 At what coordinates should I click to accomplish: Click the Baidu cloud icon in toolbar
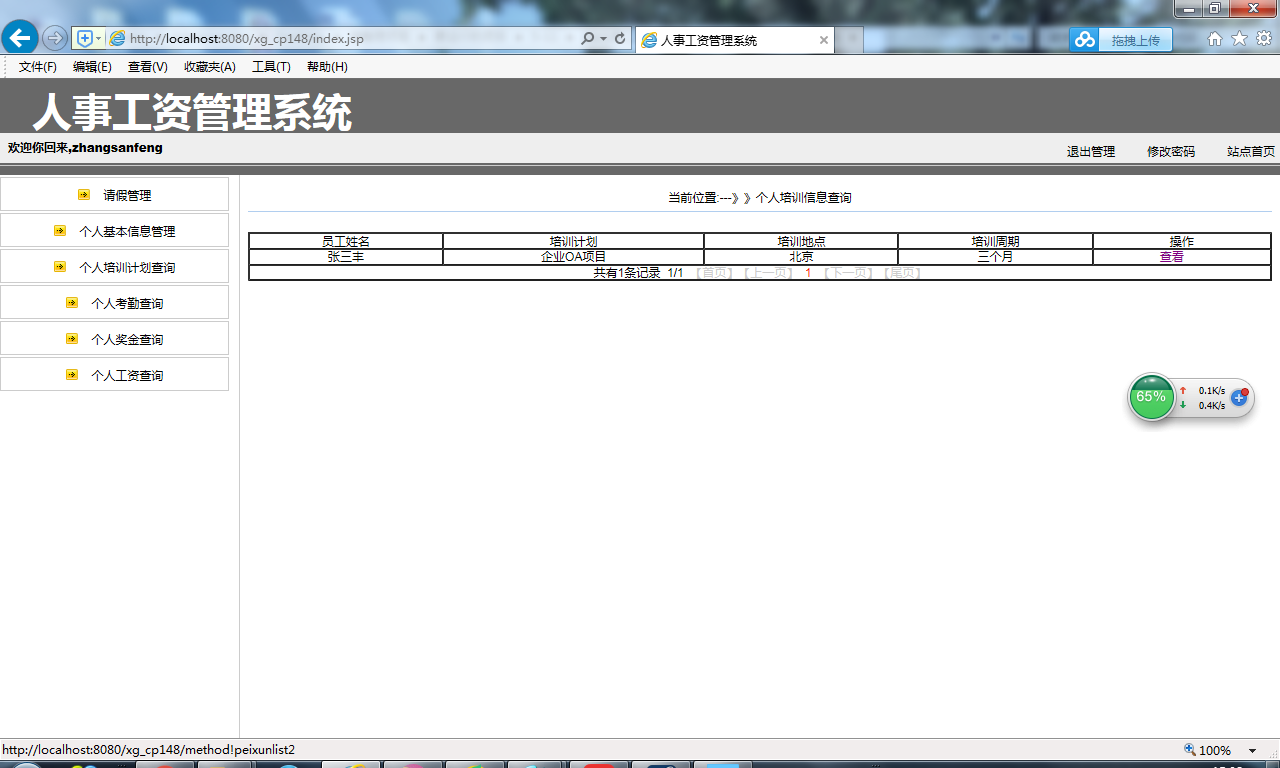(x=1085, y=40)
